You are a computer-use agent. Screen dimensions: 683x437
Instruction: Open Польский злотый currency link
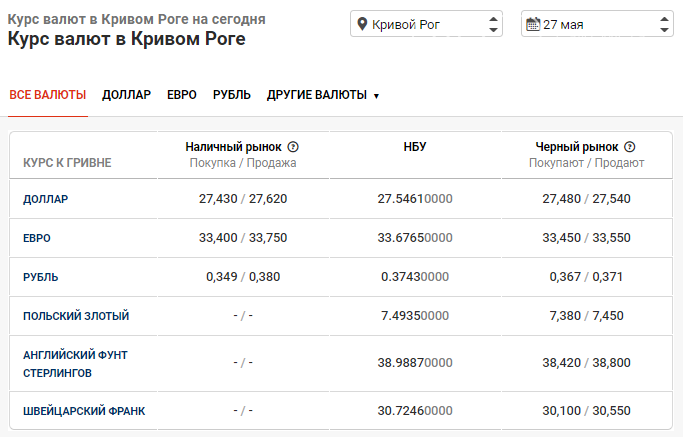(76, 316)
